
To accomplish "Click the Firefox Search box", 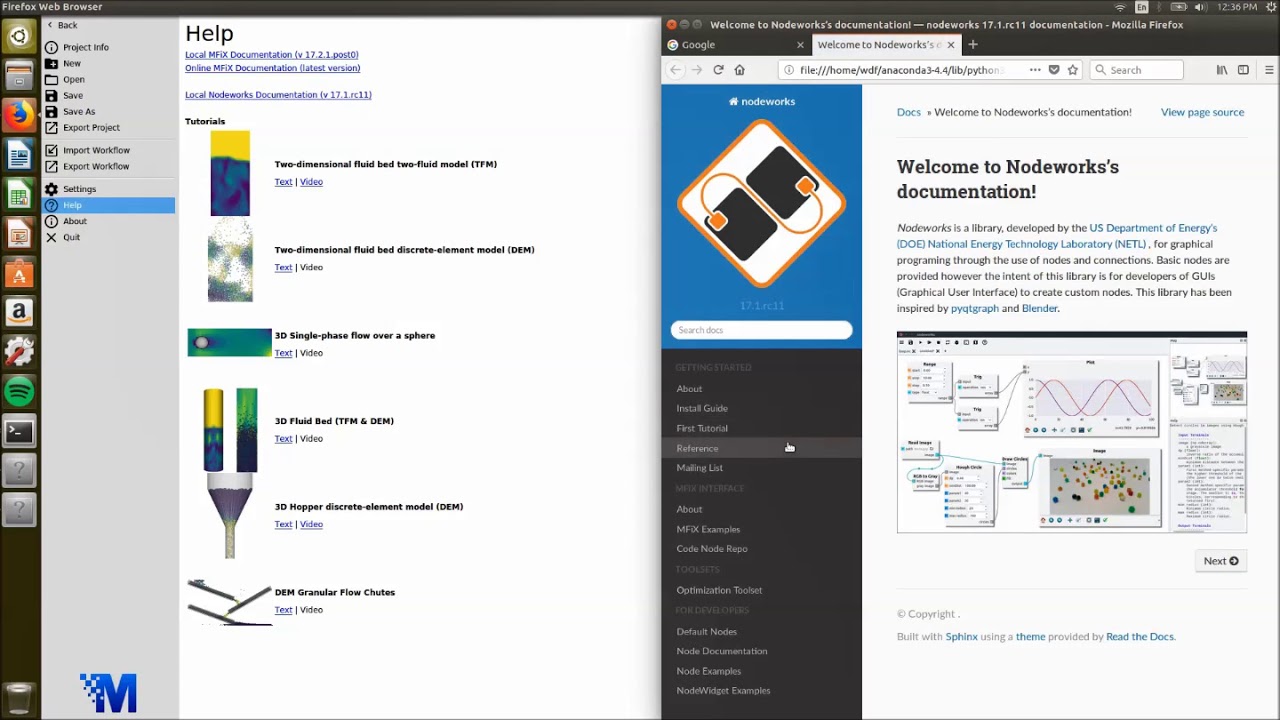I will pyautogui.click(x=1136, y=70).
